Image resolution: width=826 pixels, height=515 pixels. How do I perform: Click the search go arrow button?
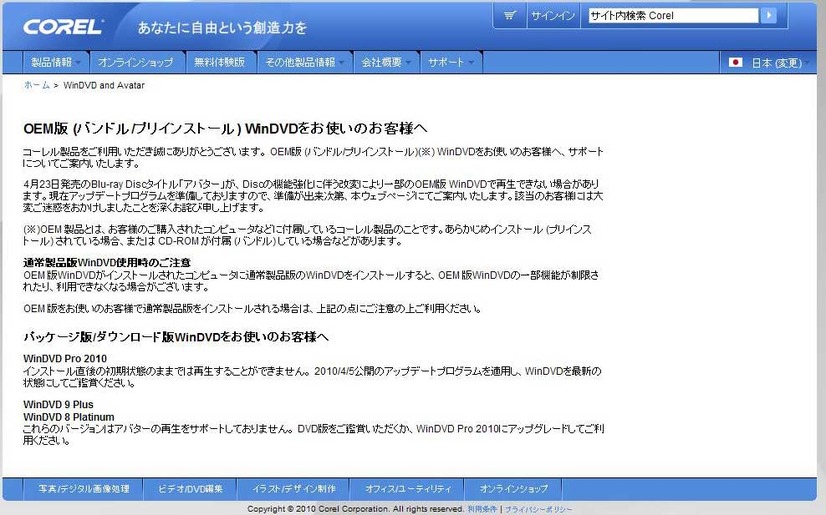click(x=769, y=16)
